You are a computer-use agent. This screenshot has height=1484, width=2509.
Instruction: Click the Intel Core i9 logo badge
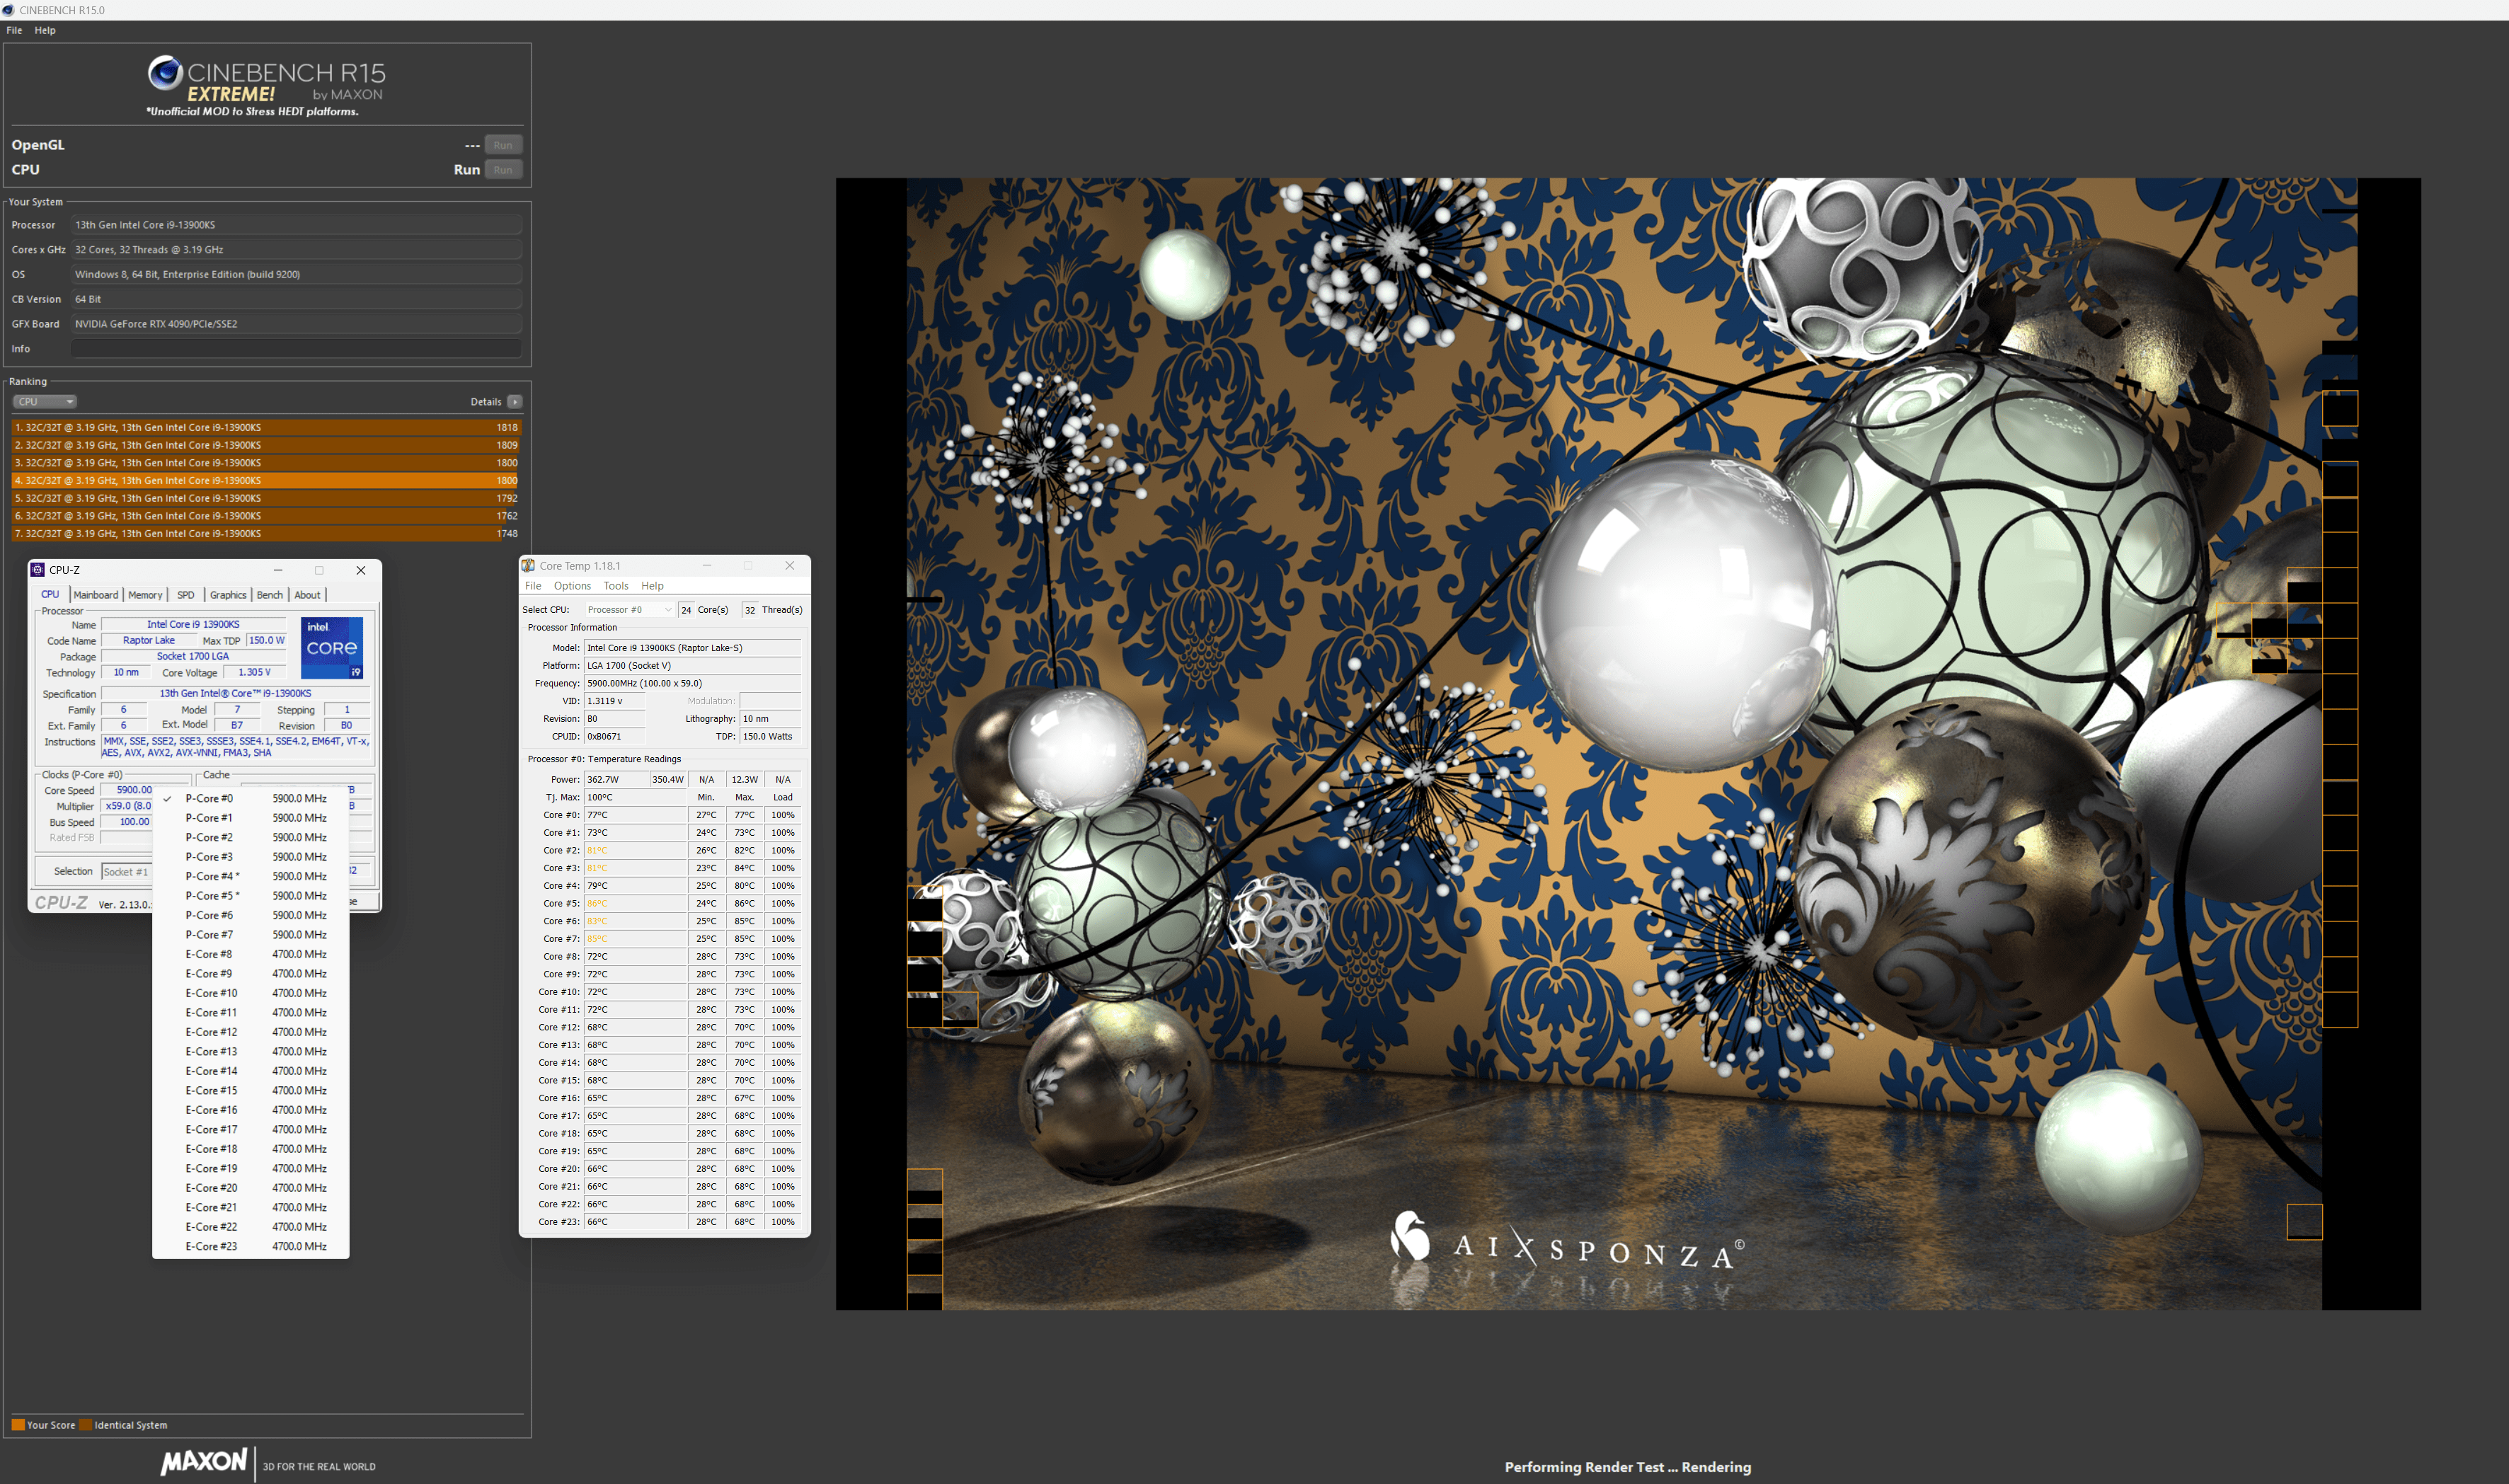[331, 647]
